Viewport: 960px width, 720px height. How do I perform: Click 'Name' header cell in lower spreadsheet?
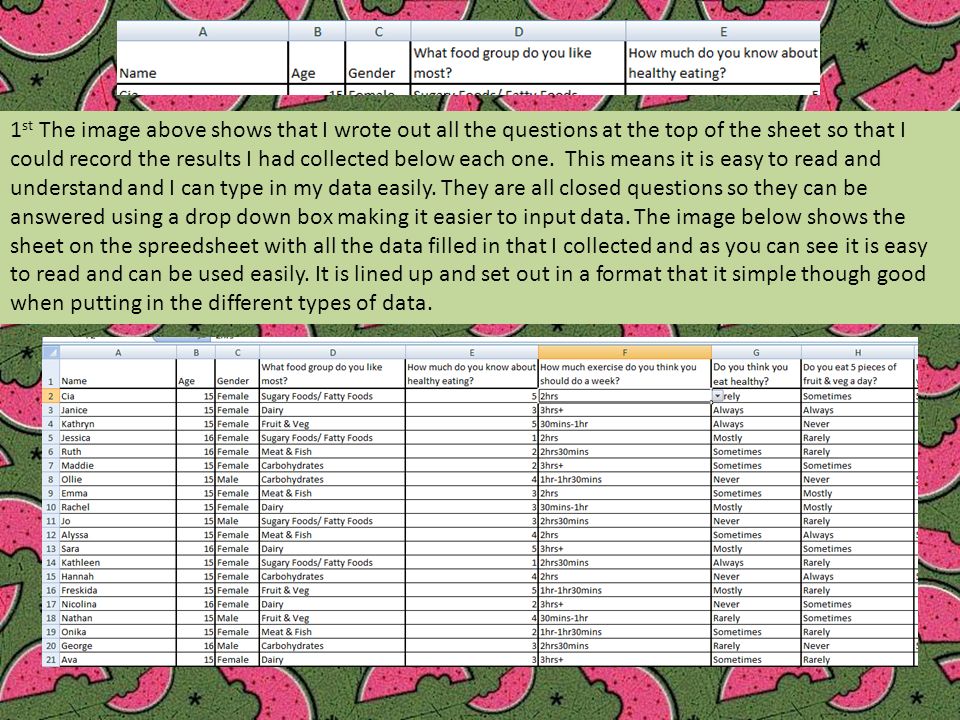pyautogui.click(x=118, y=374)
